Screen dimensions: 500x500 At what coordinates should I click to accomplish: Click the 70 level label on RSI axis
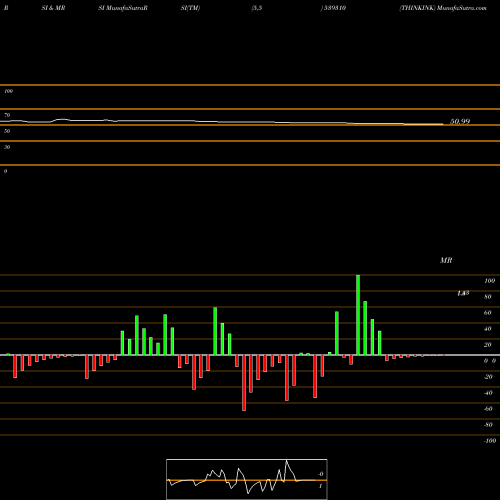pyautogui.click(x=7, y=115)
